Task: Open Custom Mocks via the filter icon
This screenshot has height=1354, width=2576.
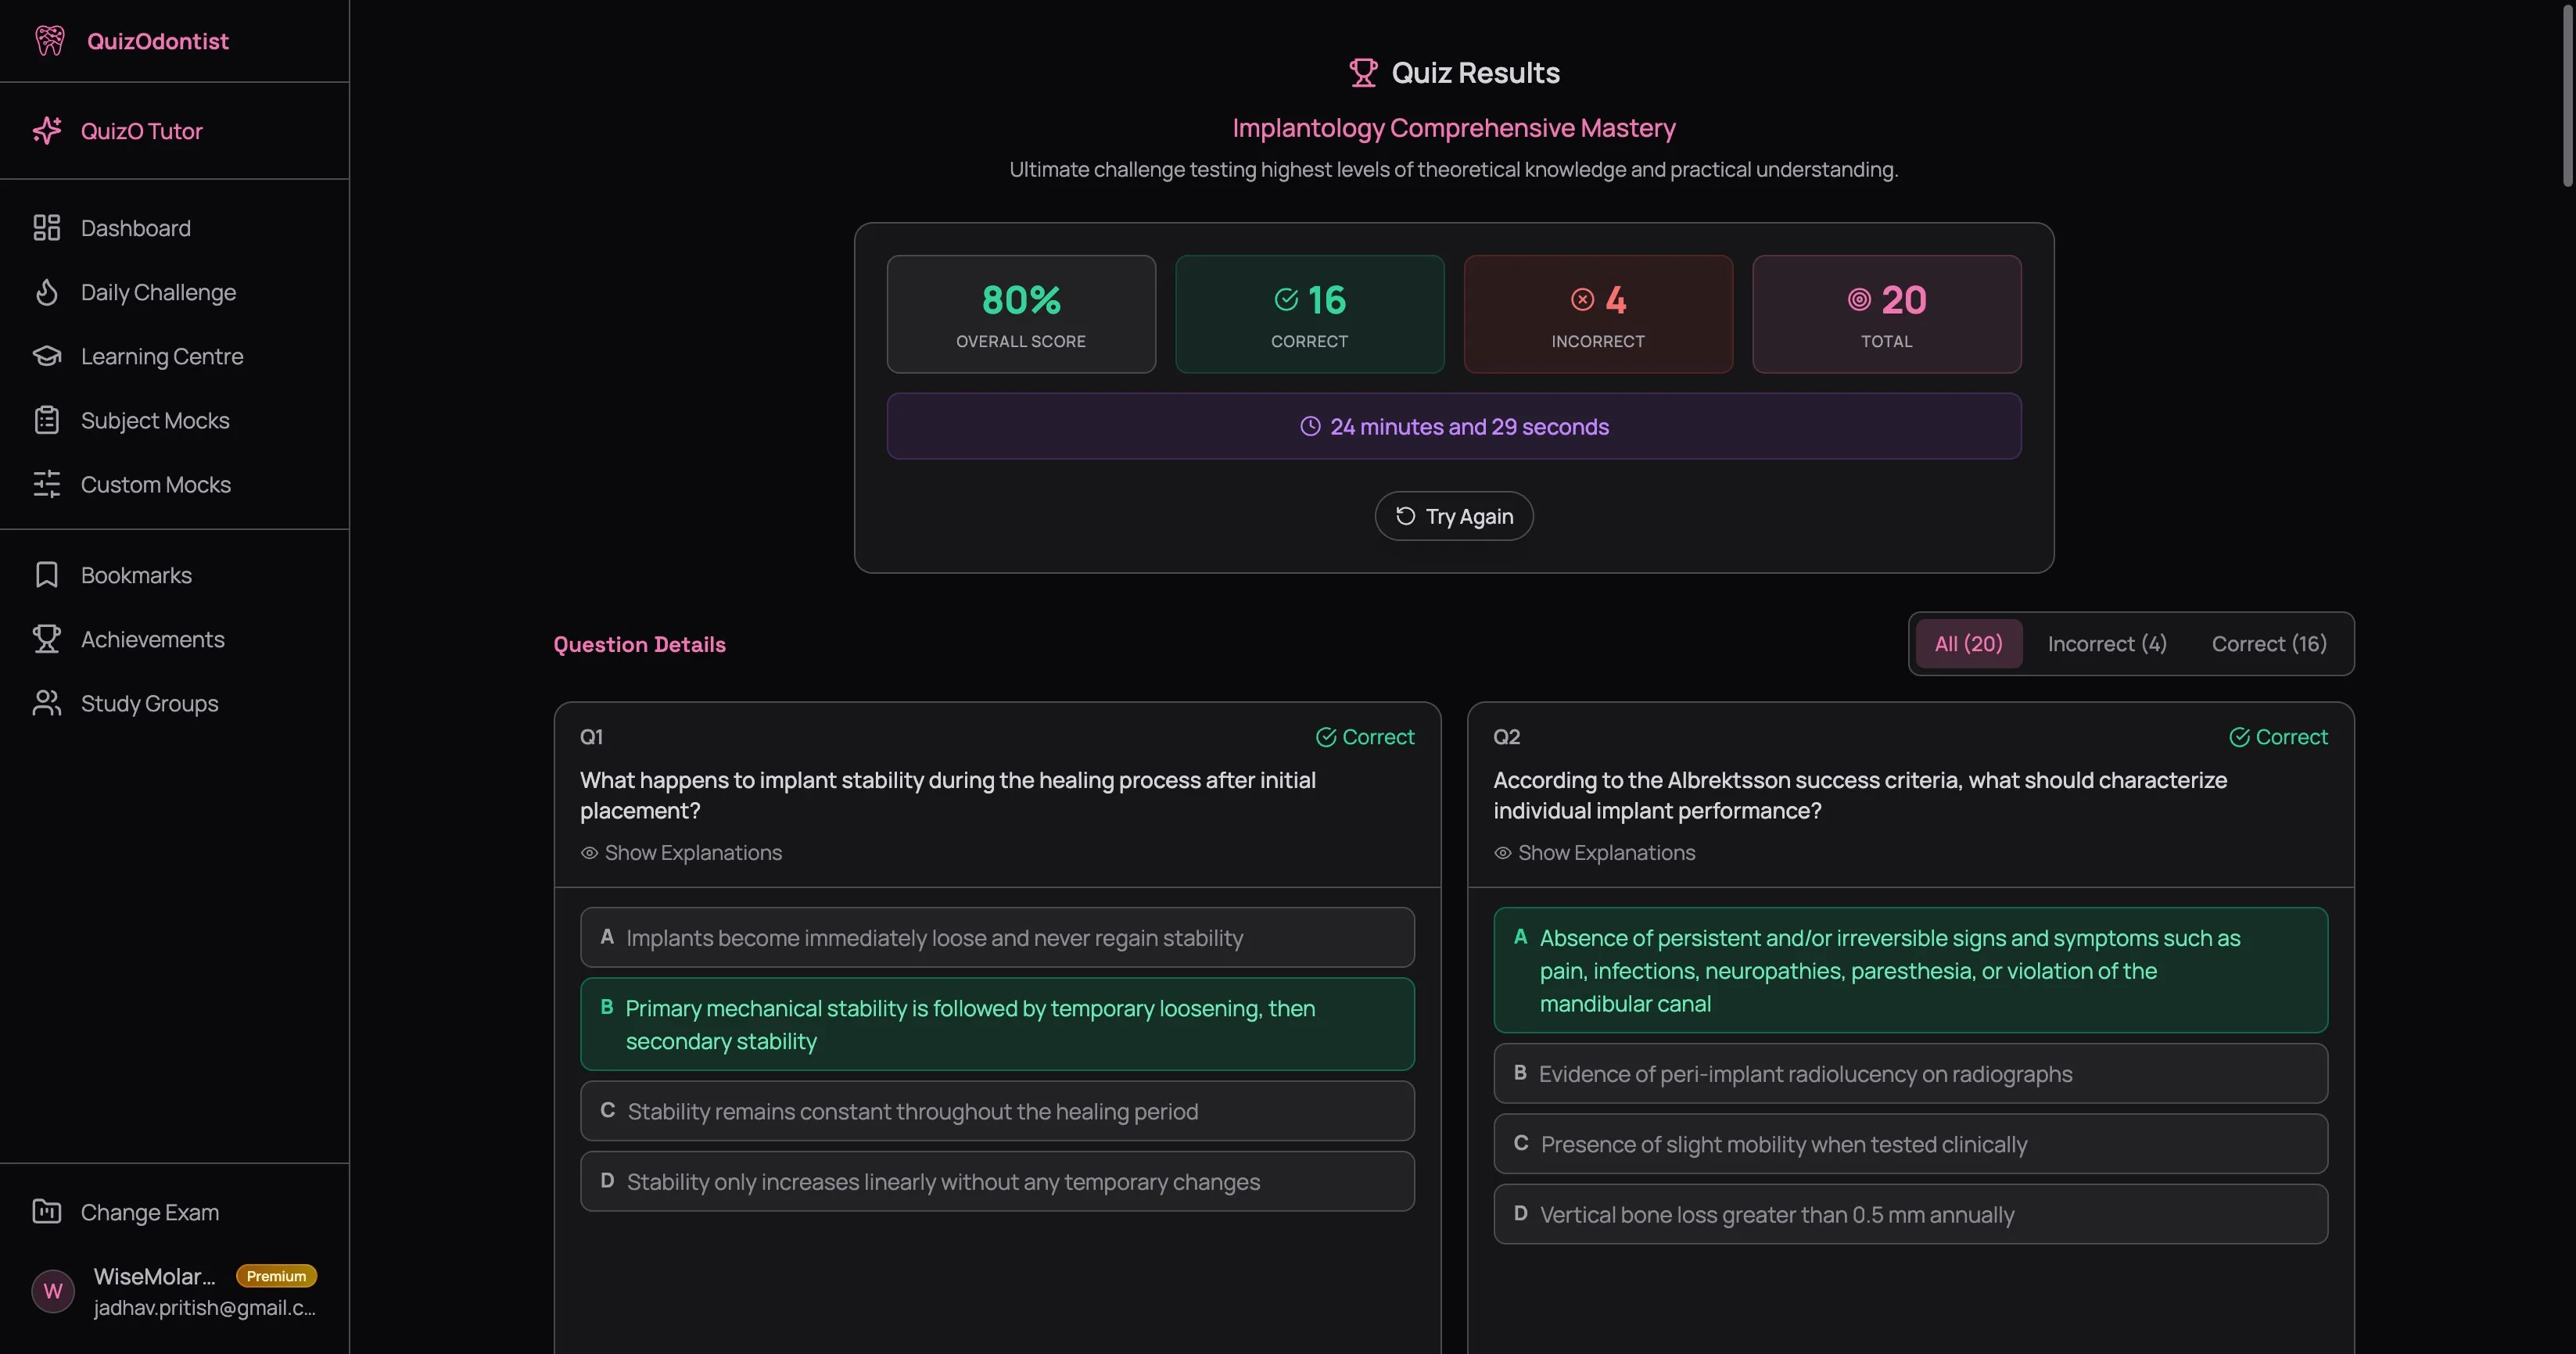Action: click(x=47, y=485)
